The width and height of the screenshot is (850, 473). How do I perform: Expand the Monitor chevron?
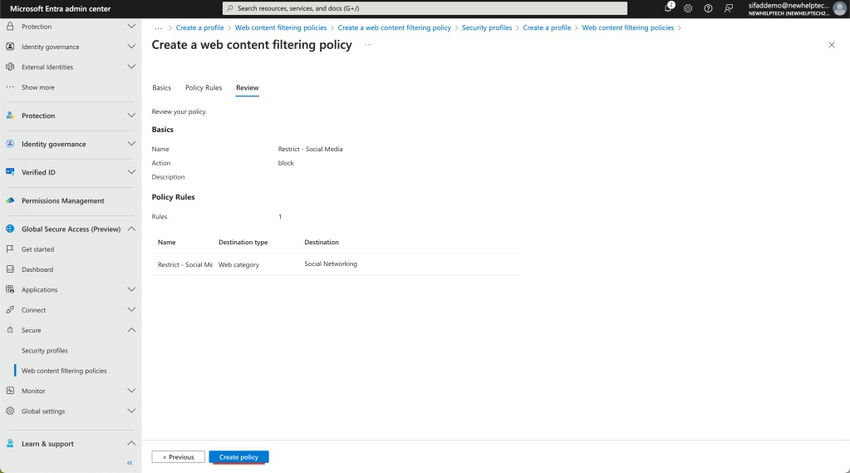[x=131, y=391]
